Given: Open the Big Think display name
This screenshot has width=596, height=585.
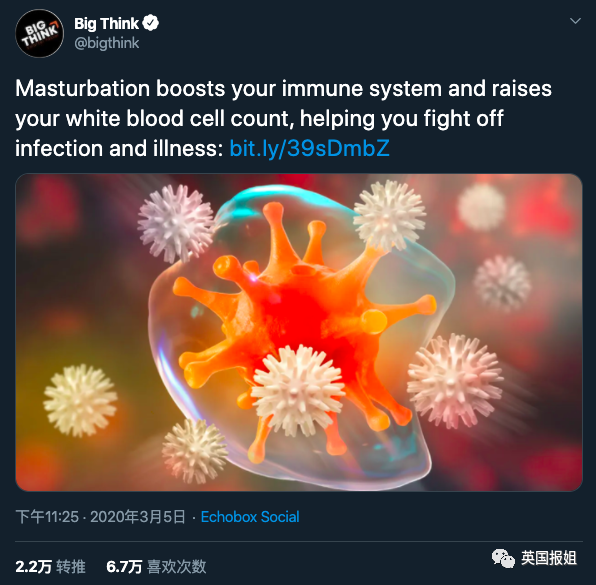Looking at the screenshot, I should tap(106, 24).
